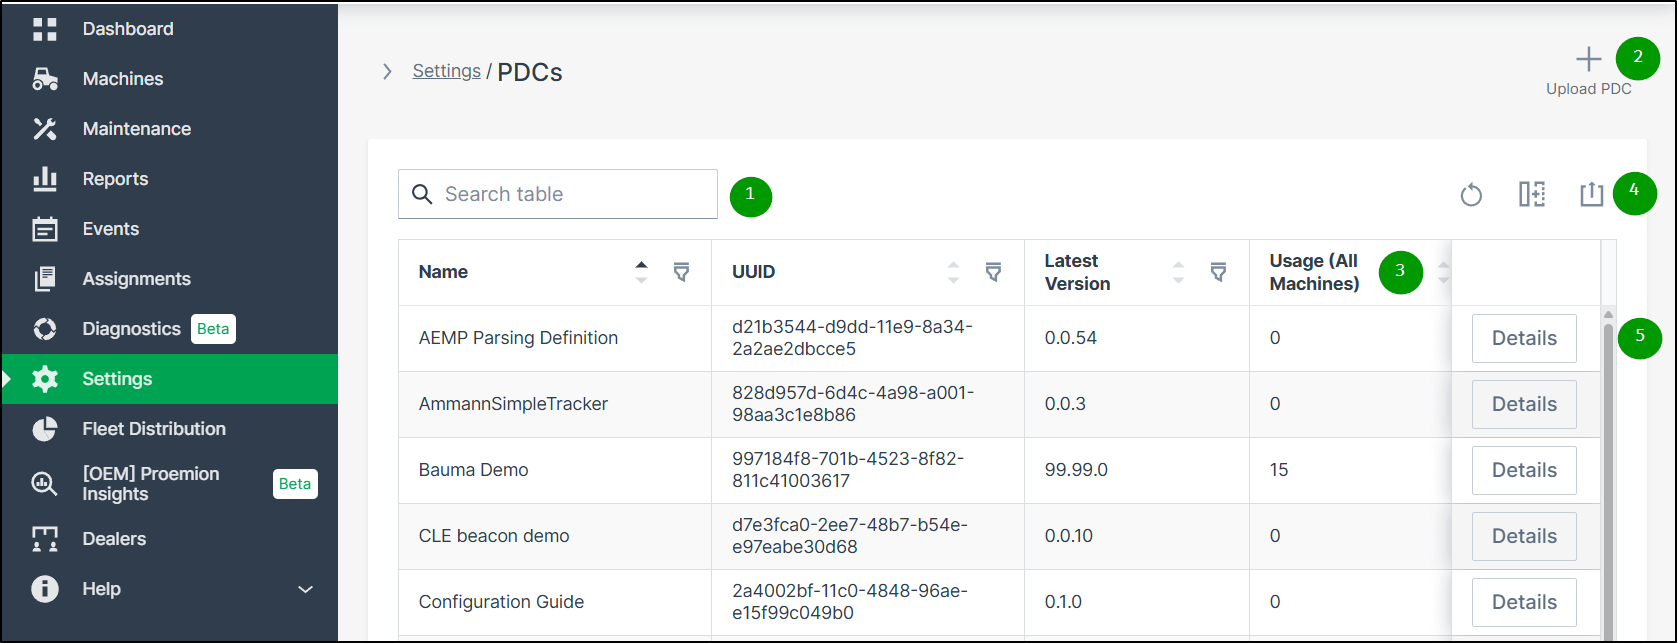This screenshot has width=1677, height=643.
Task: Open filter for the UUID column
Action: click(993, 272)
